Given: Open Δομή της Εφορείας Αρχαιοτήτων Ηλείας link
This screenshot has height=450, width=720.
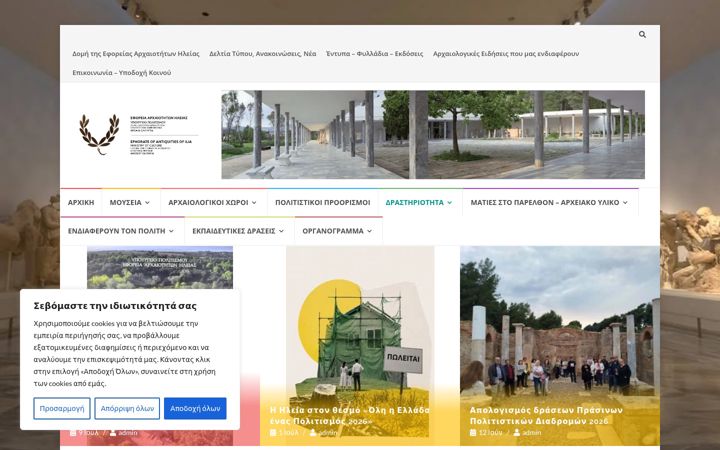Looking at the screenshot, I should click(136, 54).
